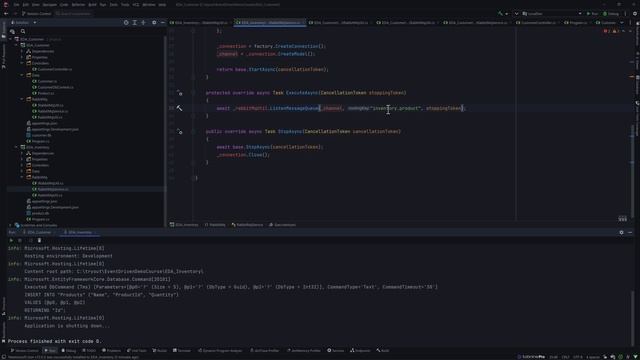This screenshot has height=360, width=640.
Task: Click the build hammer icon in top toolbar
Action: click(x=500, y=13)
